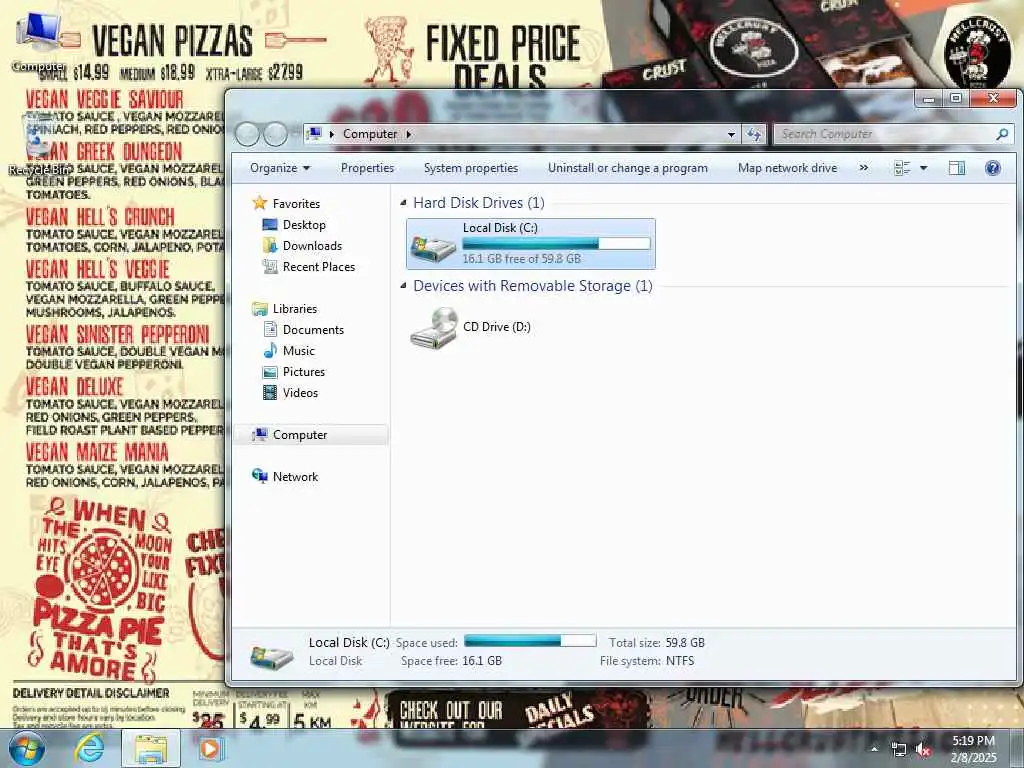1024x768 pixels.
Task: Show hidden tray icons arrow
Action: tap(874, 749)
